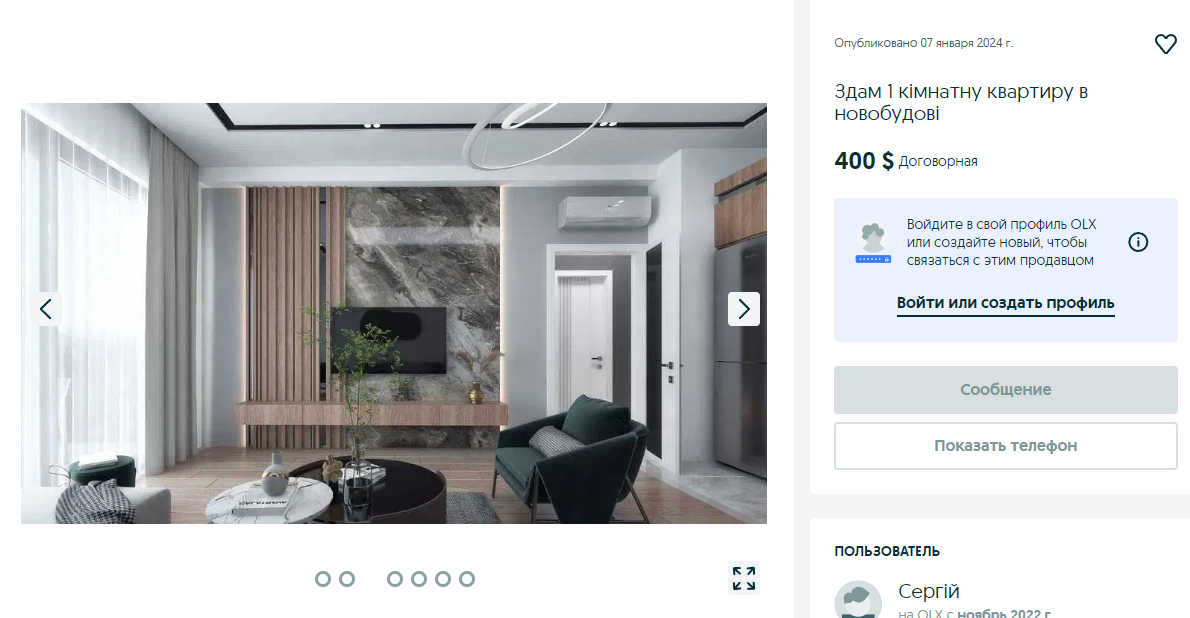
Task: Add listing to favorites with heart icon
Action: (1165, 44)
